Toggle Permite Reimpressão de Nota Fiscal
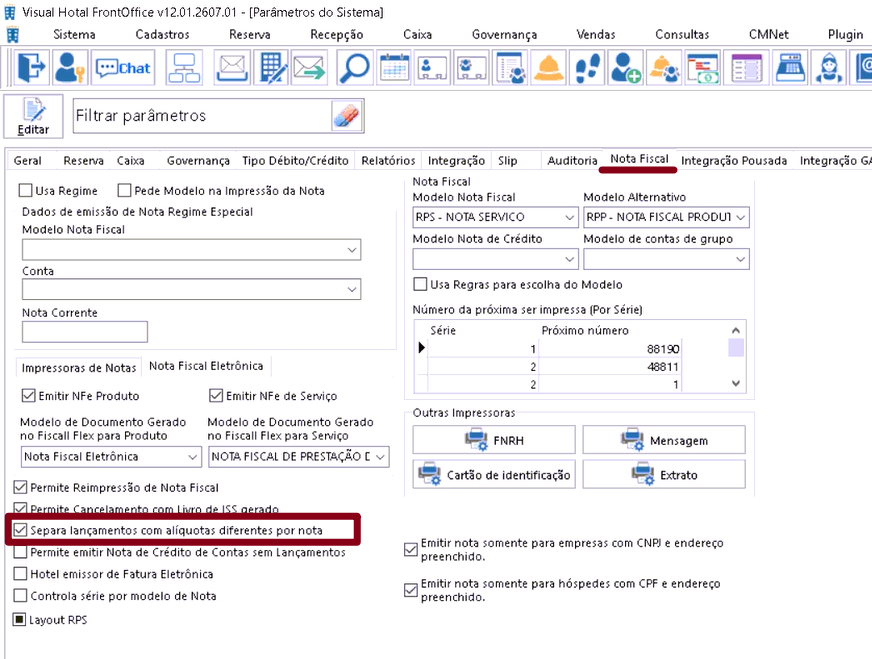Screen dimensions: 872x659 [21, 488]
